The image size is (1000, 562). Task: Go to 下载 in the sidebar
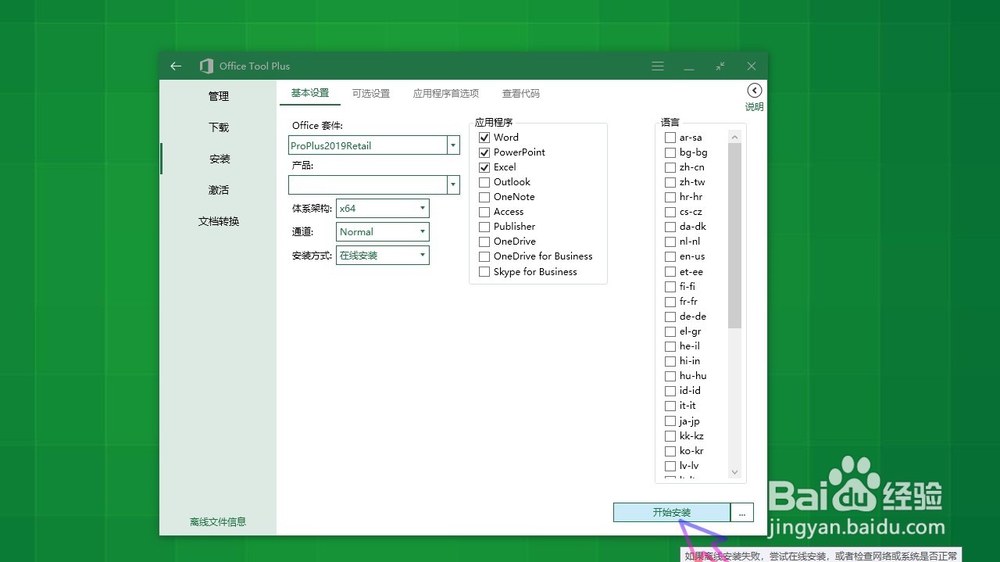click(x=219, y=128)
